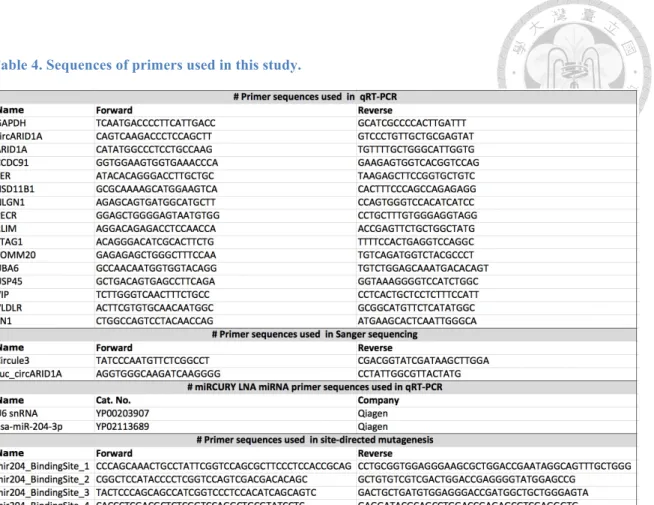Image resolution: width=654 pixels, height=505 pixels.
Task: Select the 'Company' column header
Action: coord(378,400)
